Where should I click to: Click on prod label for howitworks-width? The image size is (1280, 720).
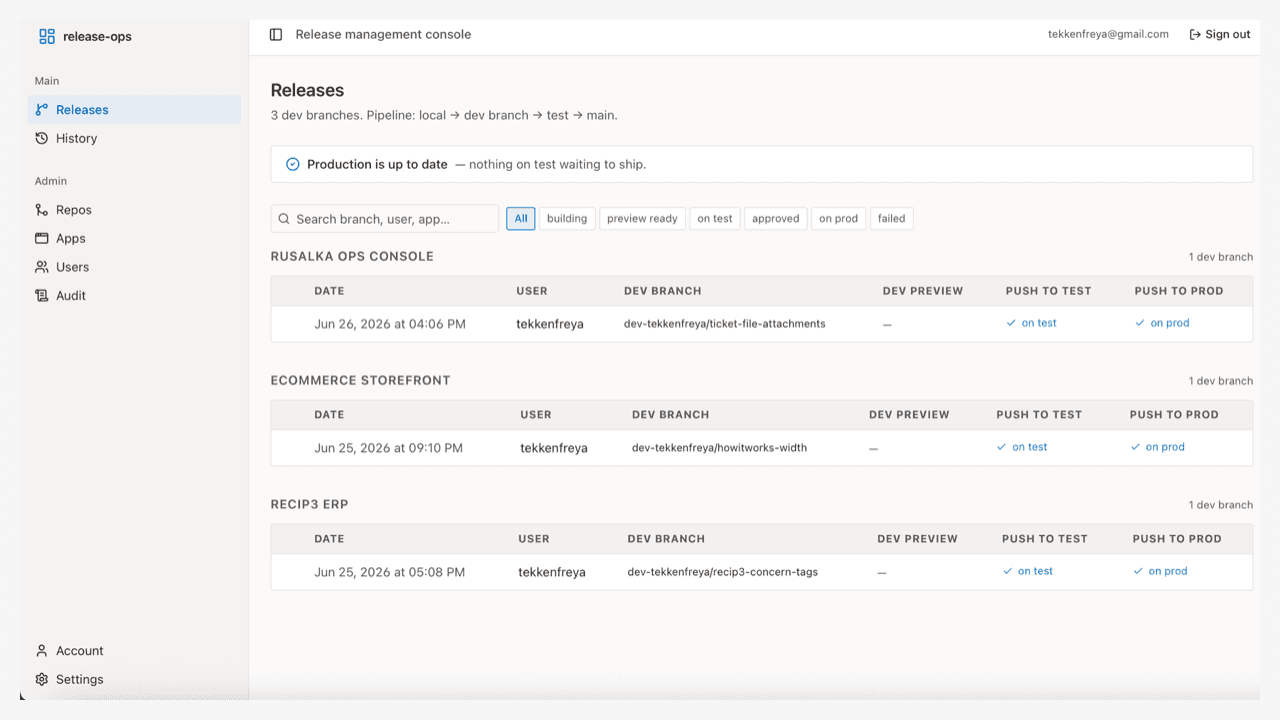[x=1165, y=447]
